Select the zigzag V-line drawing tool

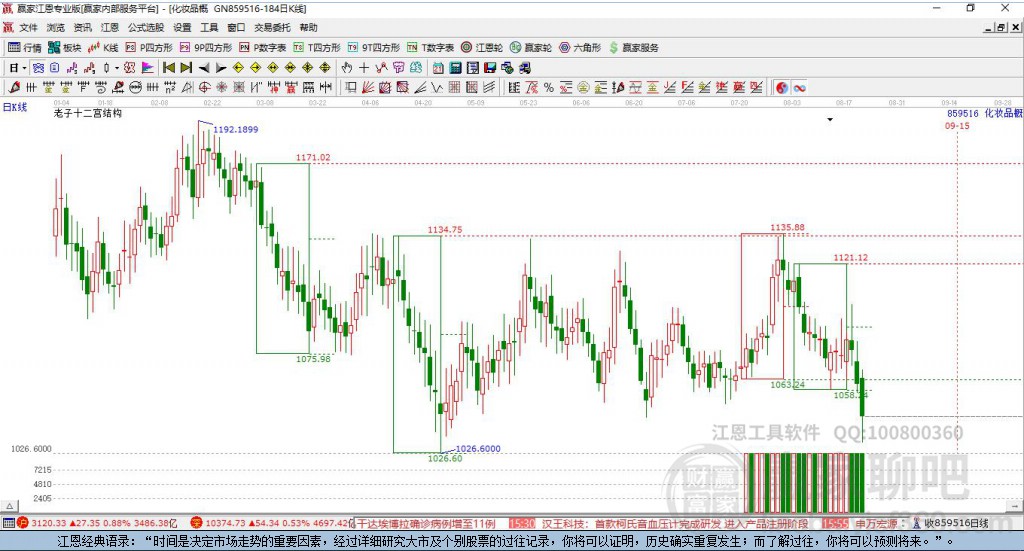tap(437, 87)
